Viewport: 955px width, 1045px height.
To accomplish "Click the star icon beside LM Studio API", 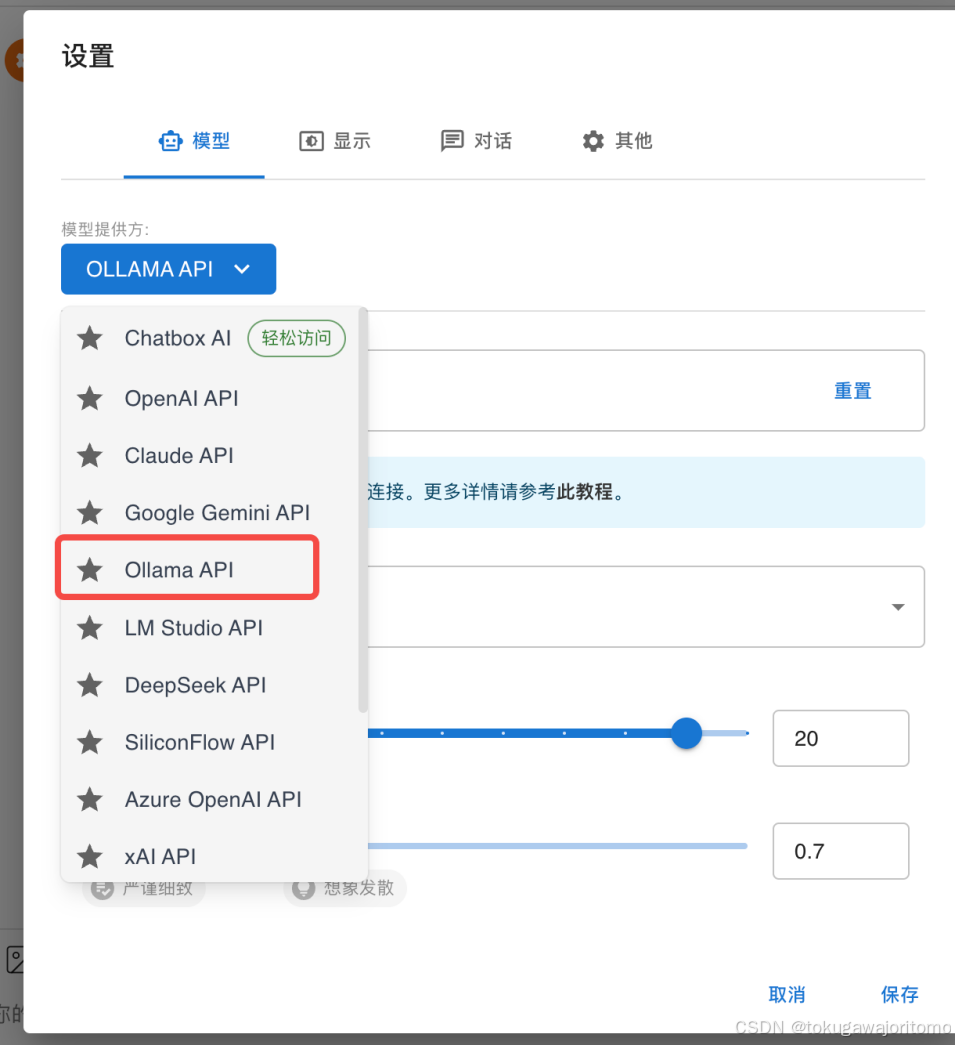I will 89,628.
